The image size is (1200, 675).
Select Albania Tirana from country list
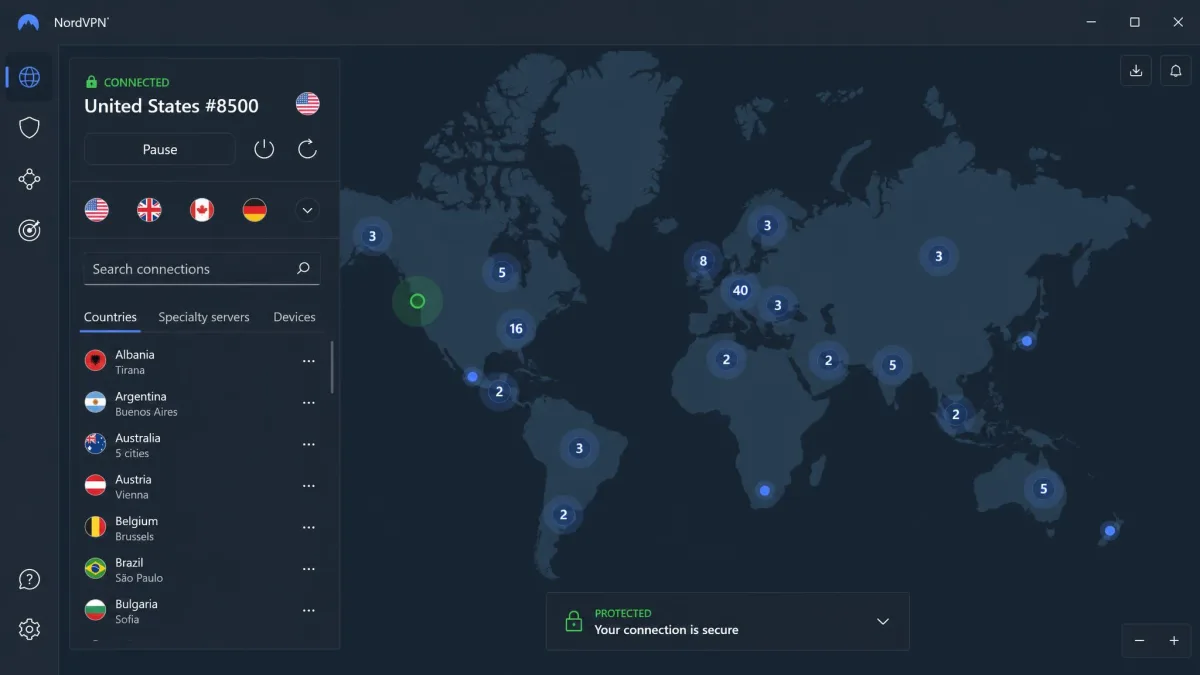(200, 362)
